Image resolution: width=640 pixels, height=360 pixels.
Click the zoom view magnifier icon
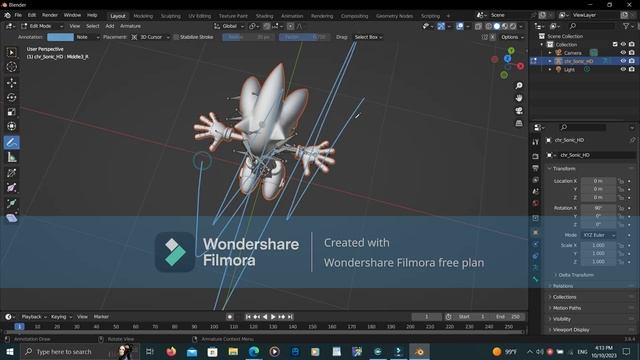pyautogui.click(x=519, y=86)
